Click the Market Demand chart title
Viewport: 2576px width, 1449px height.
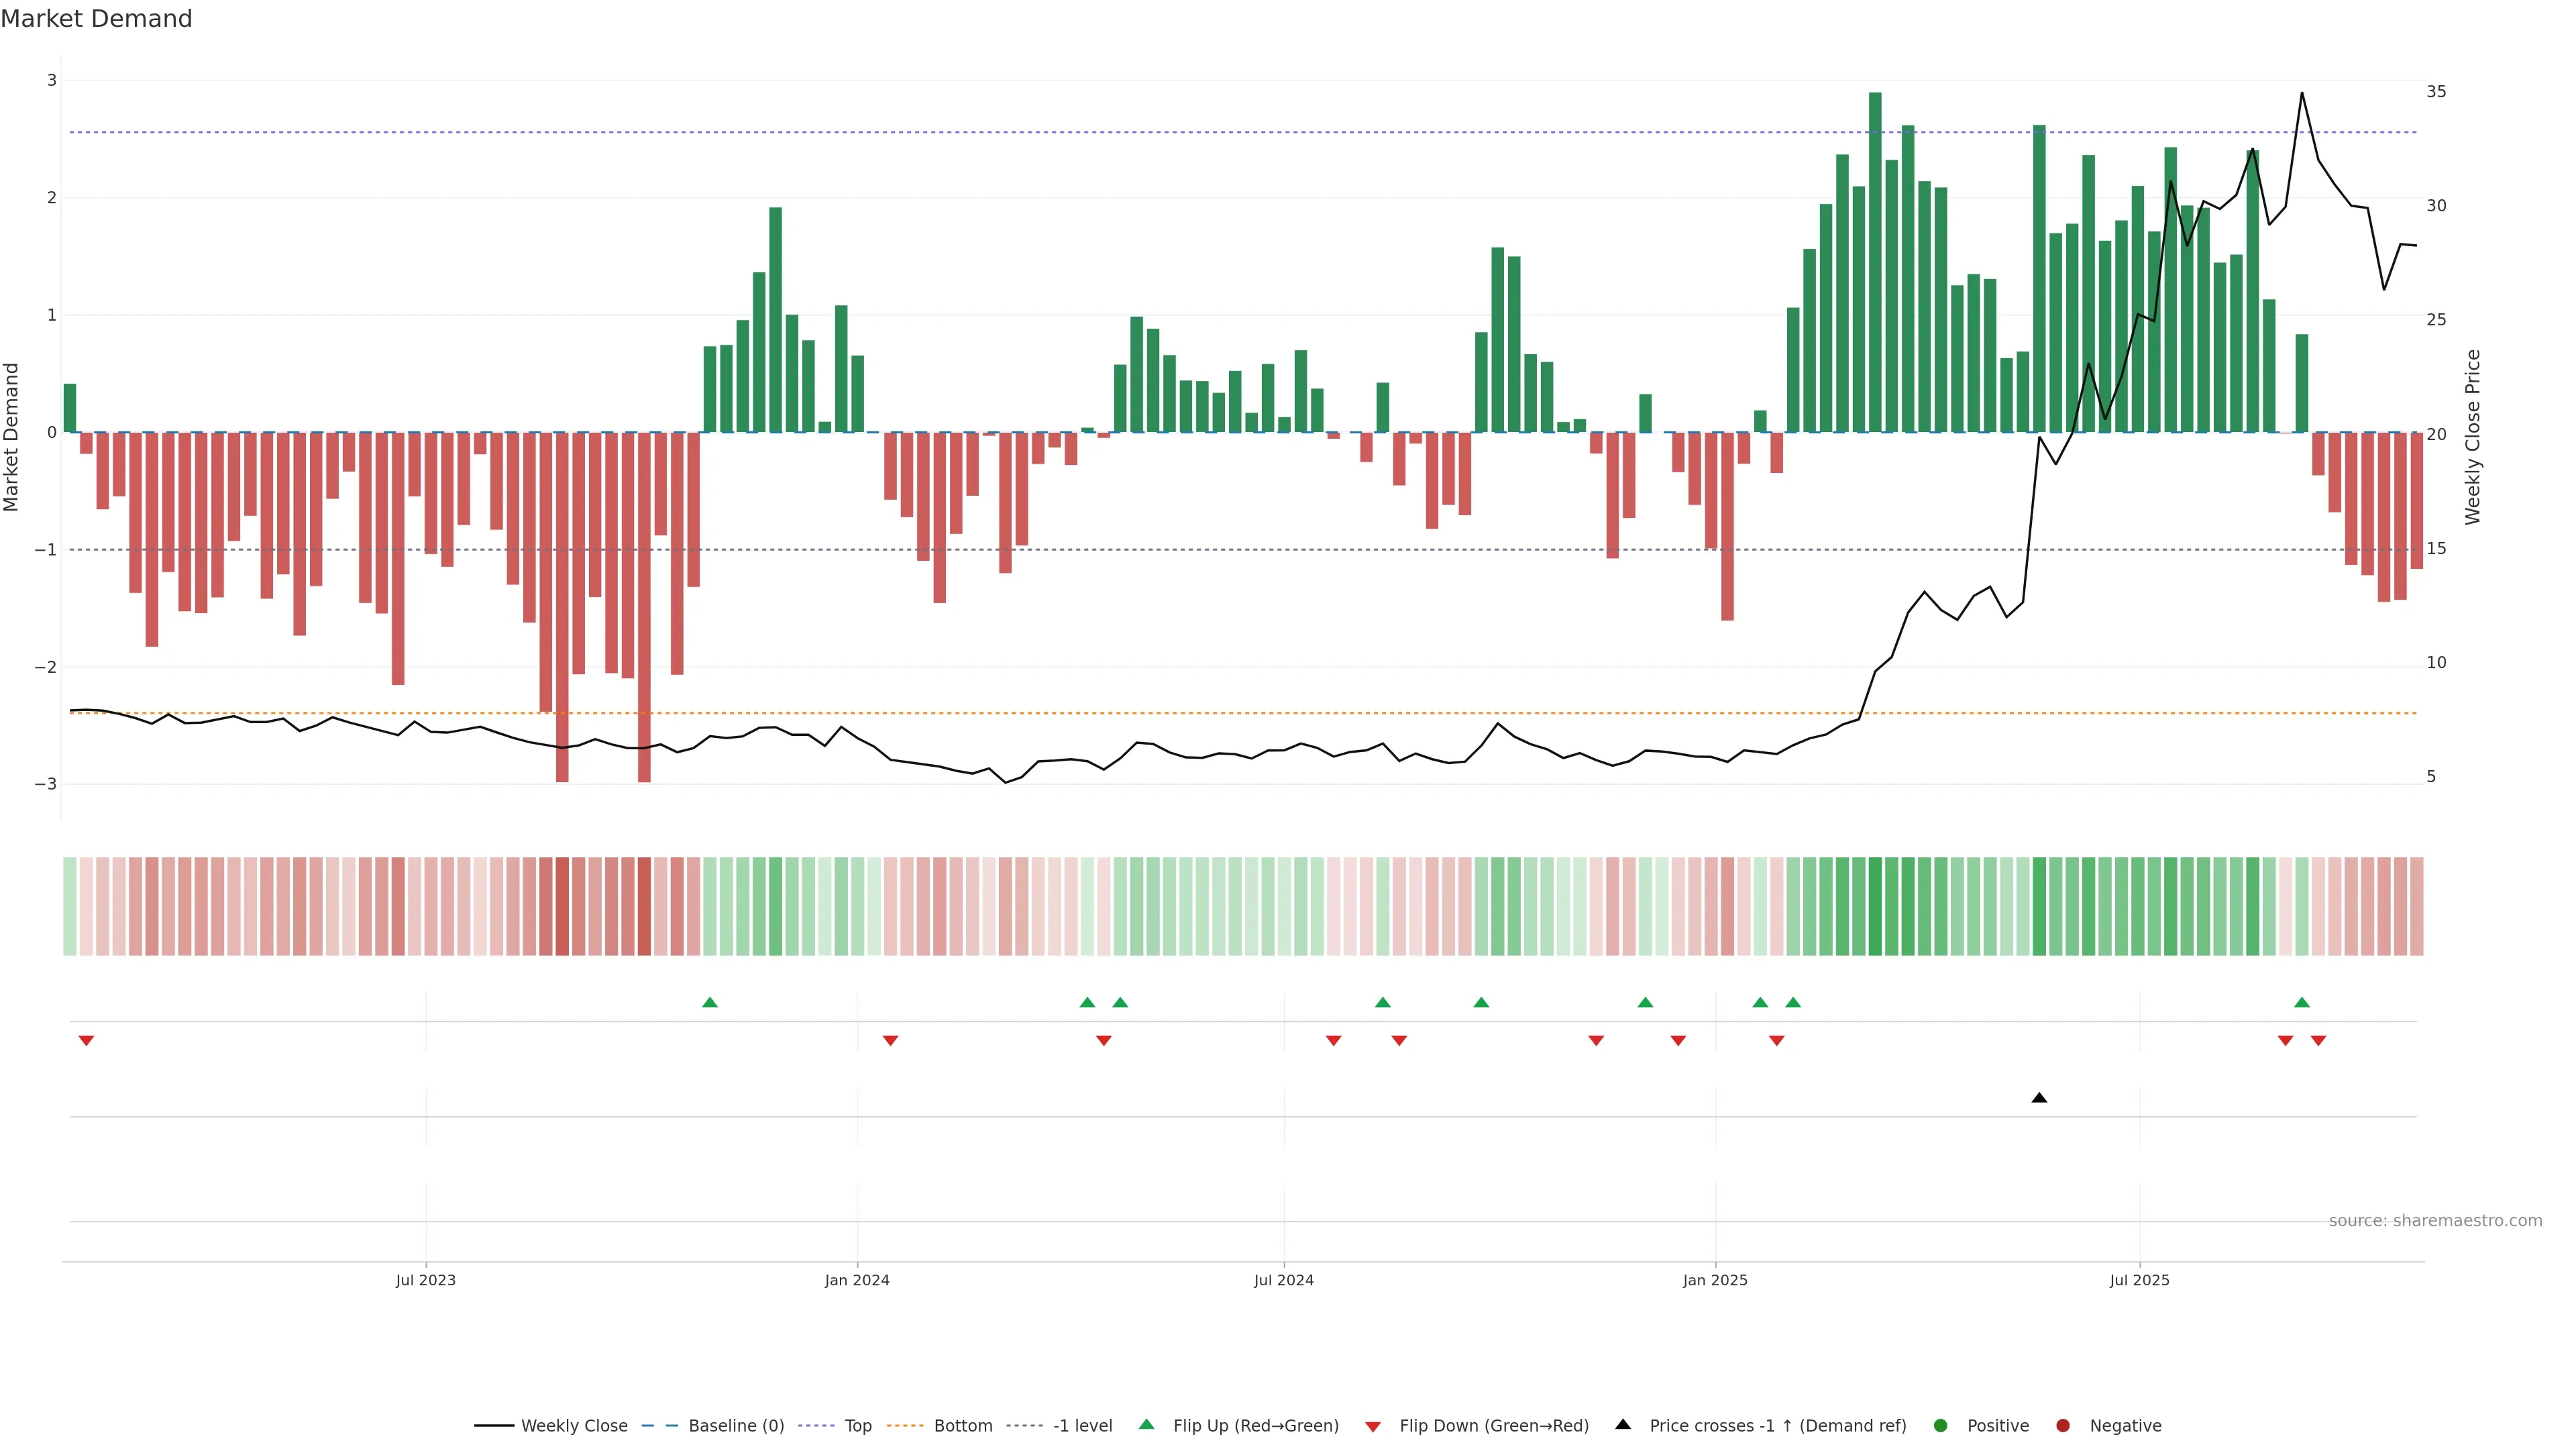point(96,19)
